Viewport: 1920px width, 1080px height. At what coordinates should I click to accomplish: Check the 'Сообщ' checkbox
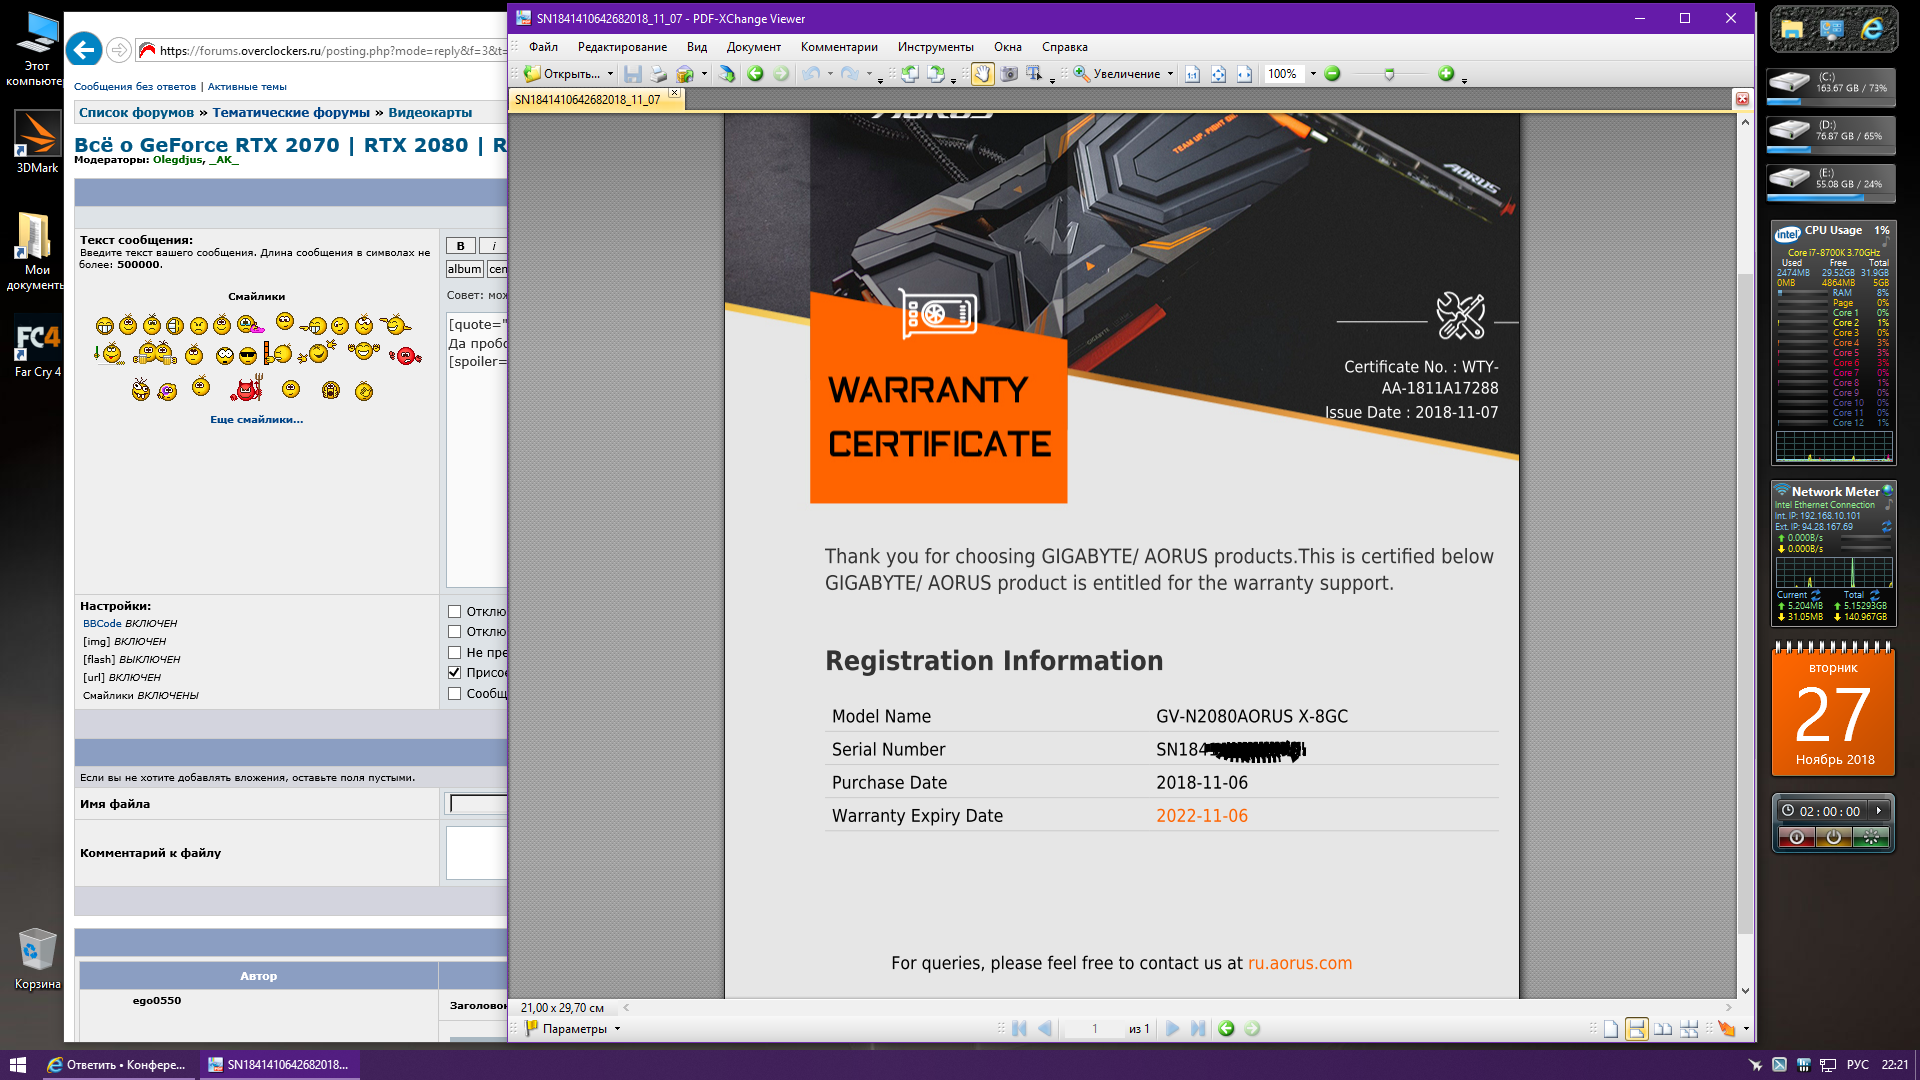[454, 693]
